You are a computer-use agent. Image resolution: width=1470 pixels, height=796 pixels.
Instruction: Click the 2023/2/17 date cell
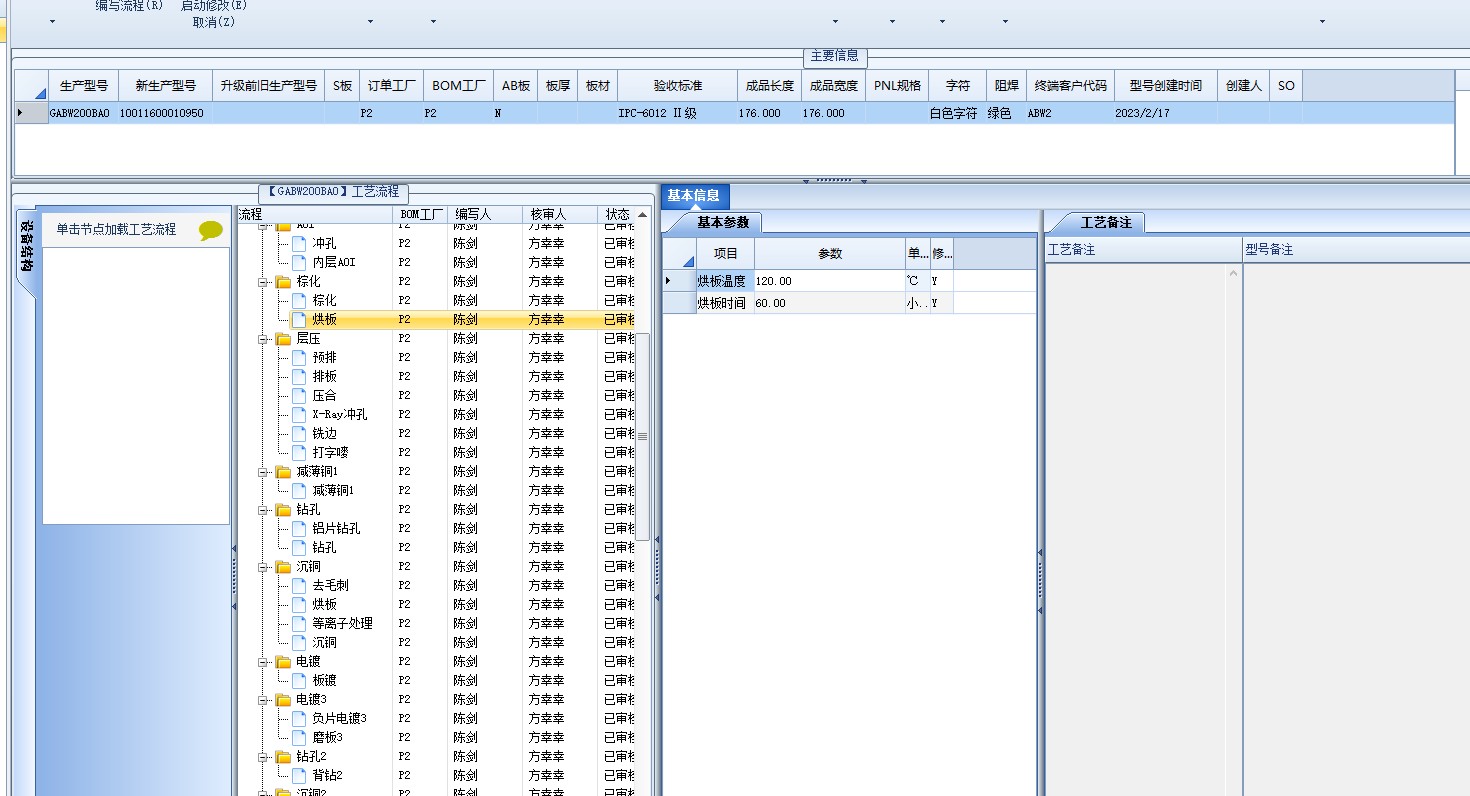[1165, 113]
